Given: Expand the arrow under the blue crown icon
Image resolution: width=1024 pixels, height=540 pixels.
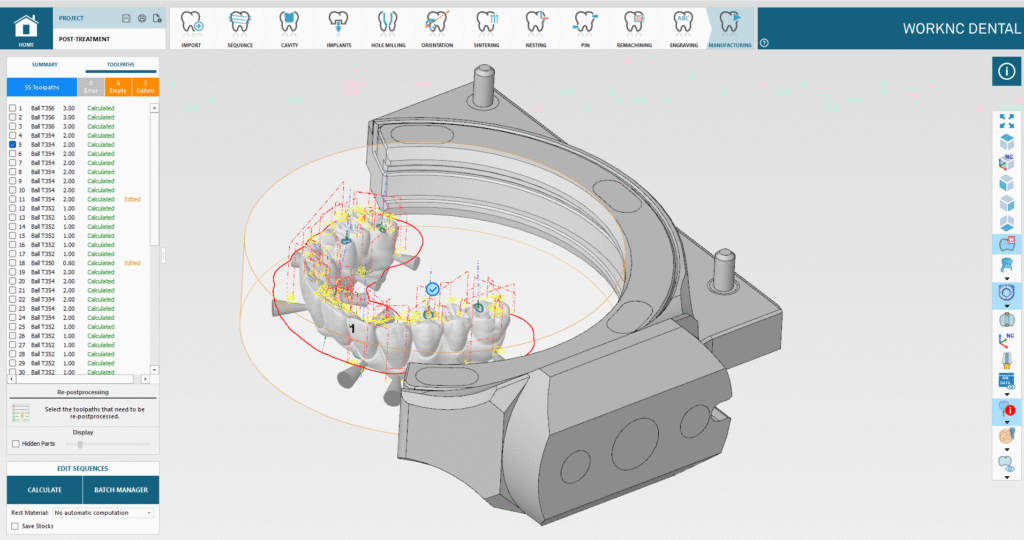Looking at the screenshot, I should 1006,279.
